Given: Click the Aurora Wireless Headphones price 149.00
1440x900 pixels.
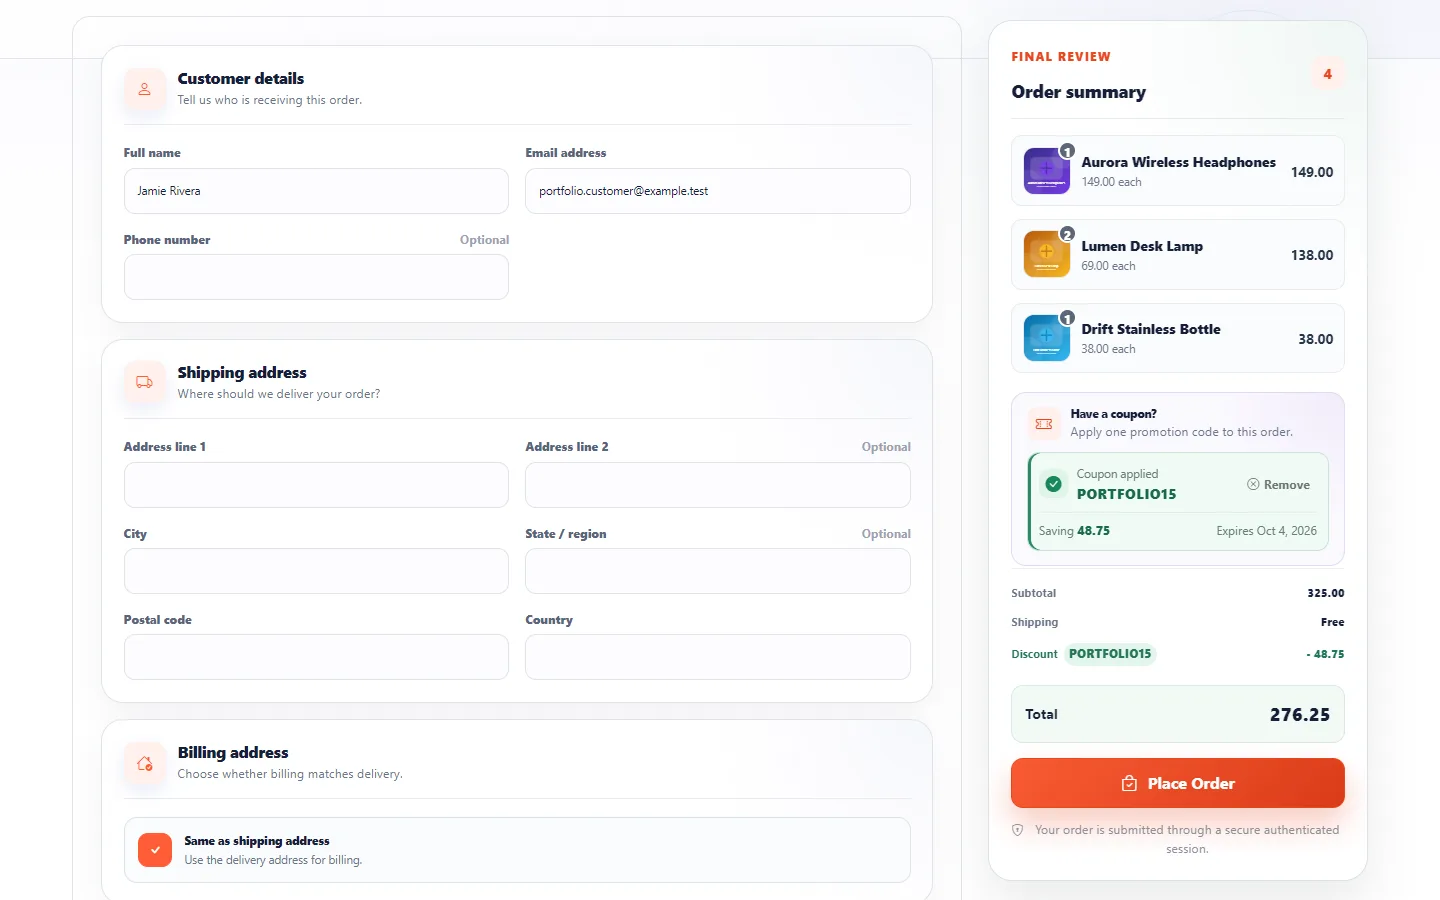Looking at the screenshot, I should point(1312,172).
